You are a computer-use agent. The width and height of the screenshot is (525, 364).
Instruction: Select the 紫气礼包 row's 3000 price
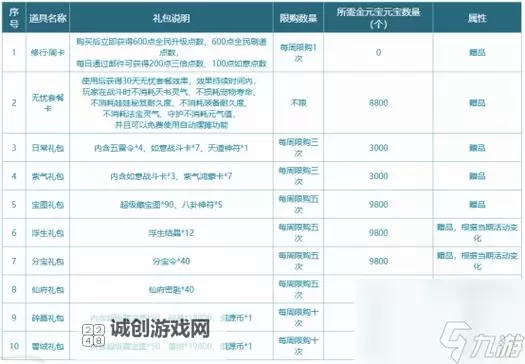(378, 176)
